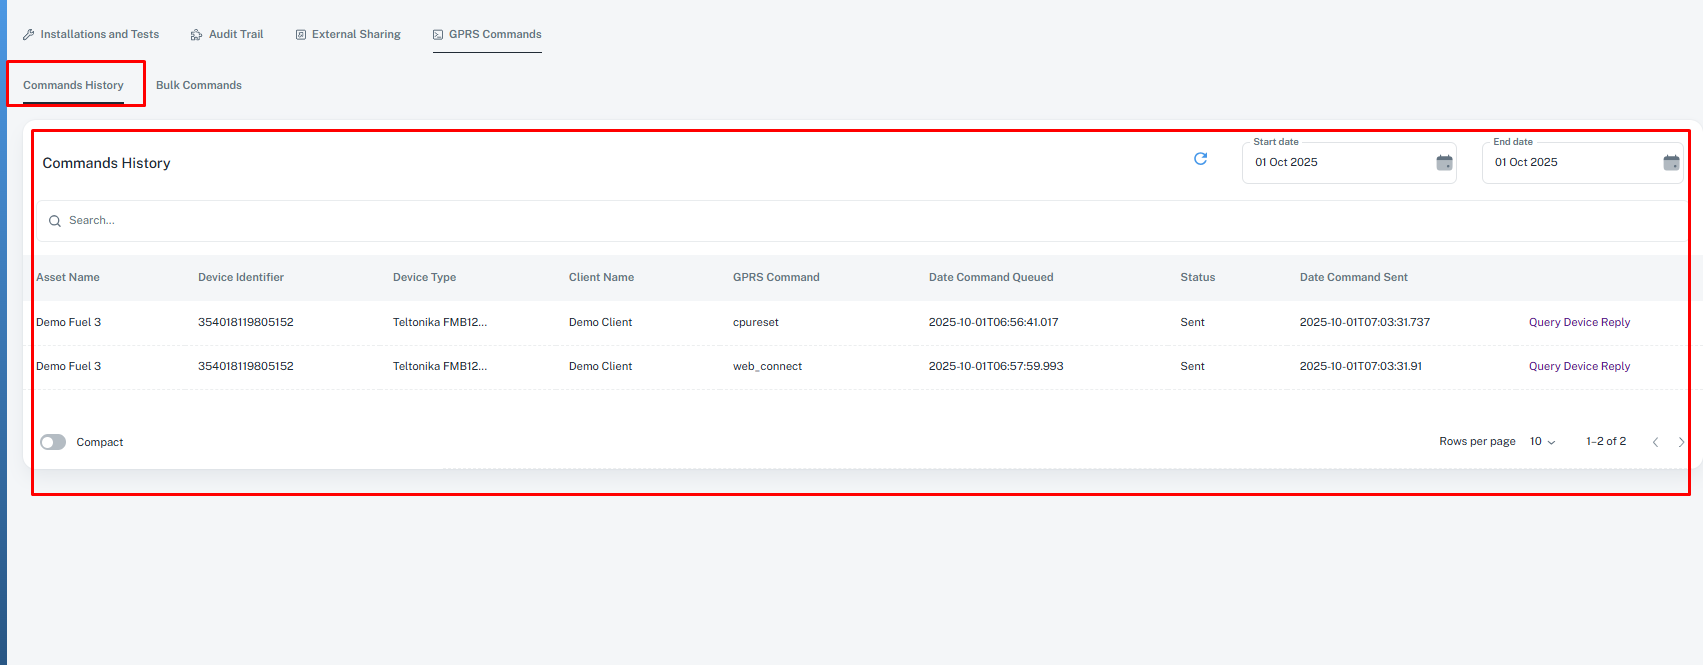Sort by Date Command Queued column header
The height and width of the screenshot is (665, 1703).
[x=990, y=277]
